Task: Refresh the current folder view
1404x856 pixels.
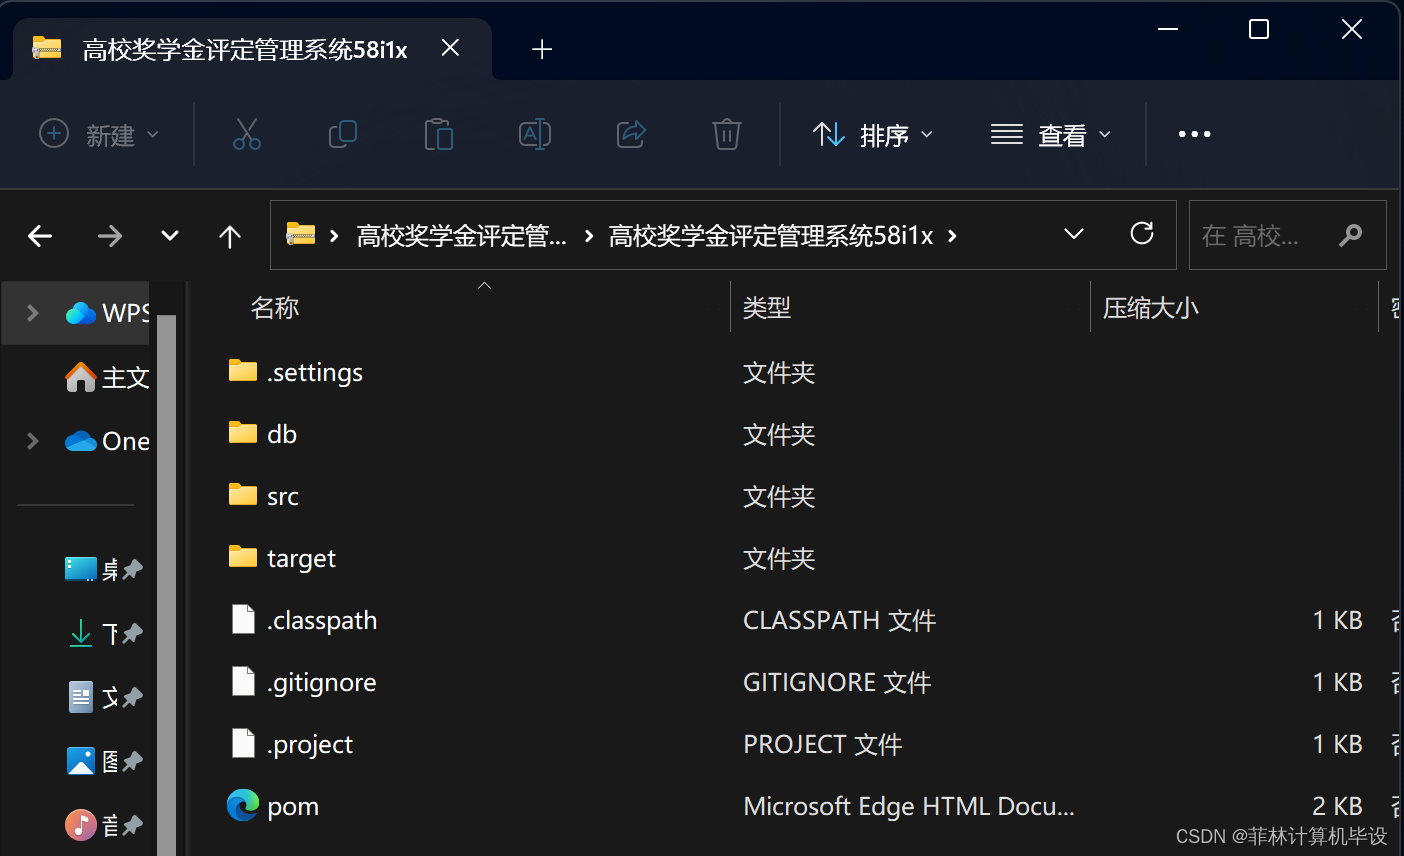Action: [x=1142, y=234]
